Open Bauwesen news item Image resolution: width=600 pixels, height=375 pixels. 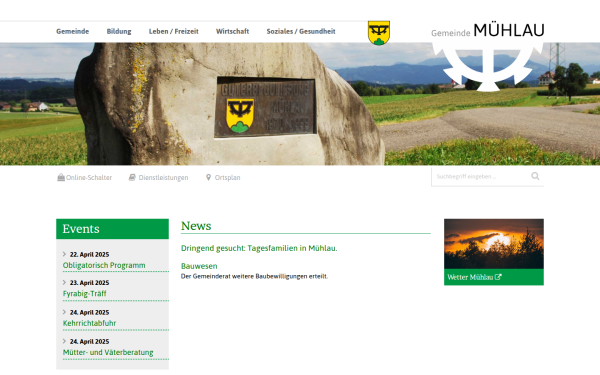click(x=199, y=266)
